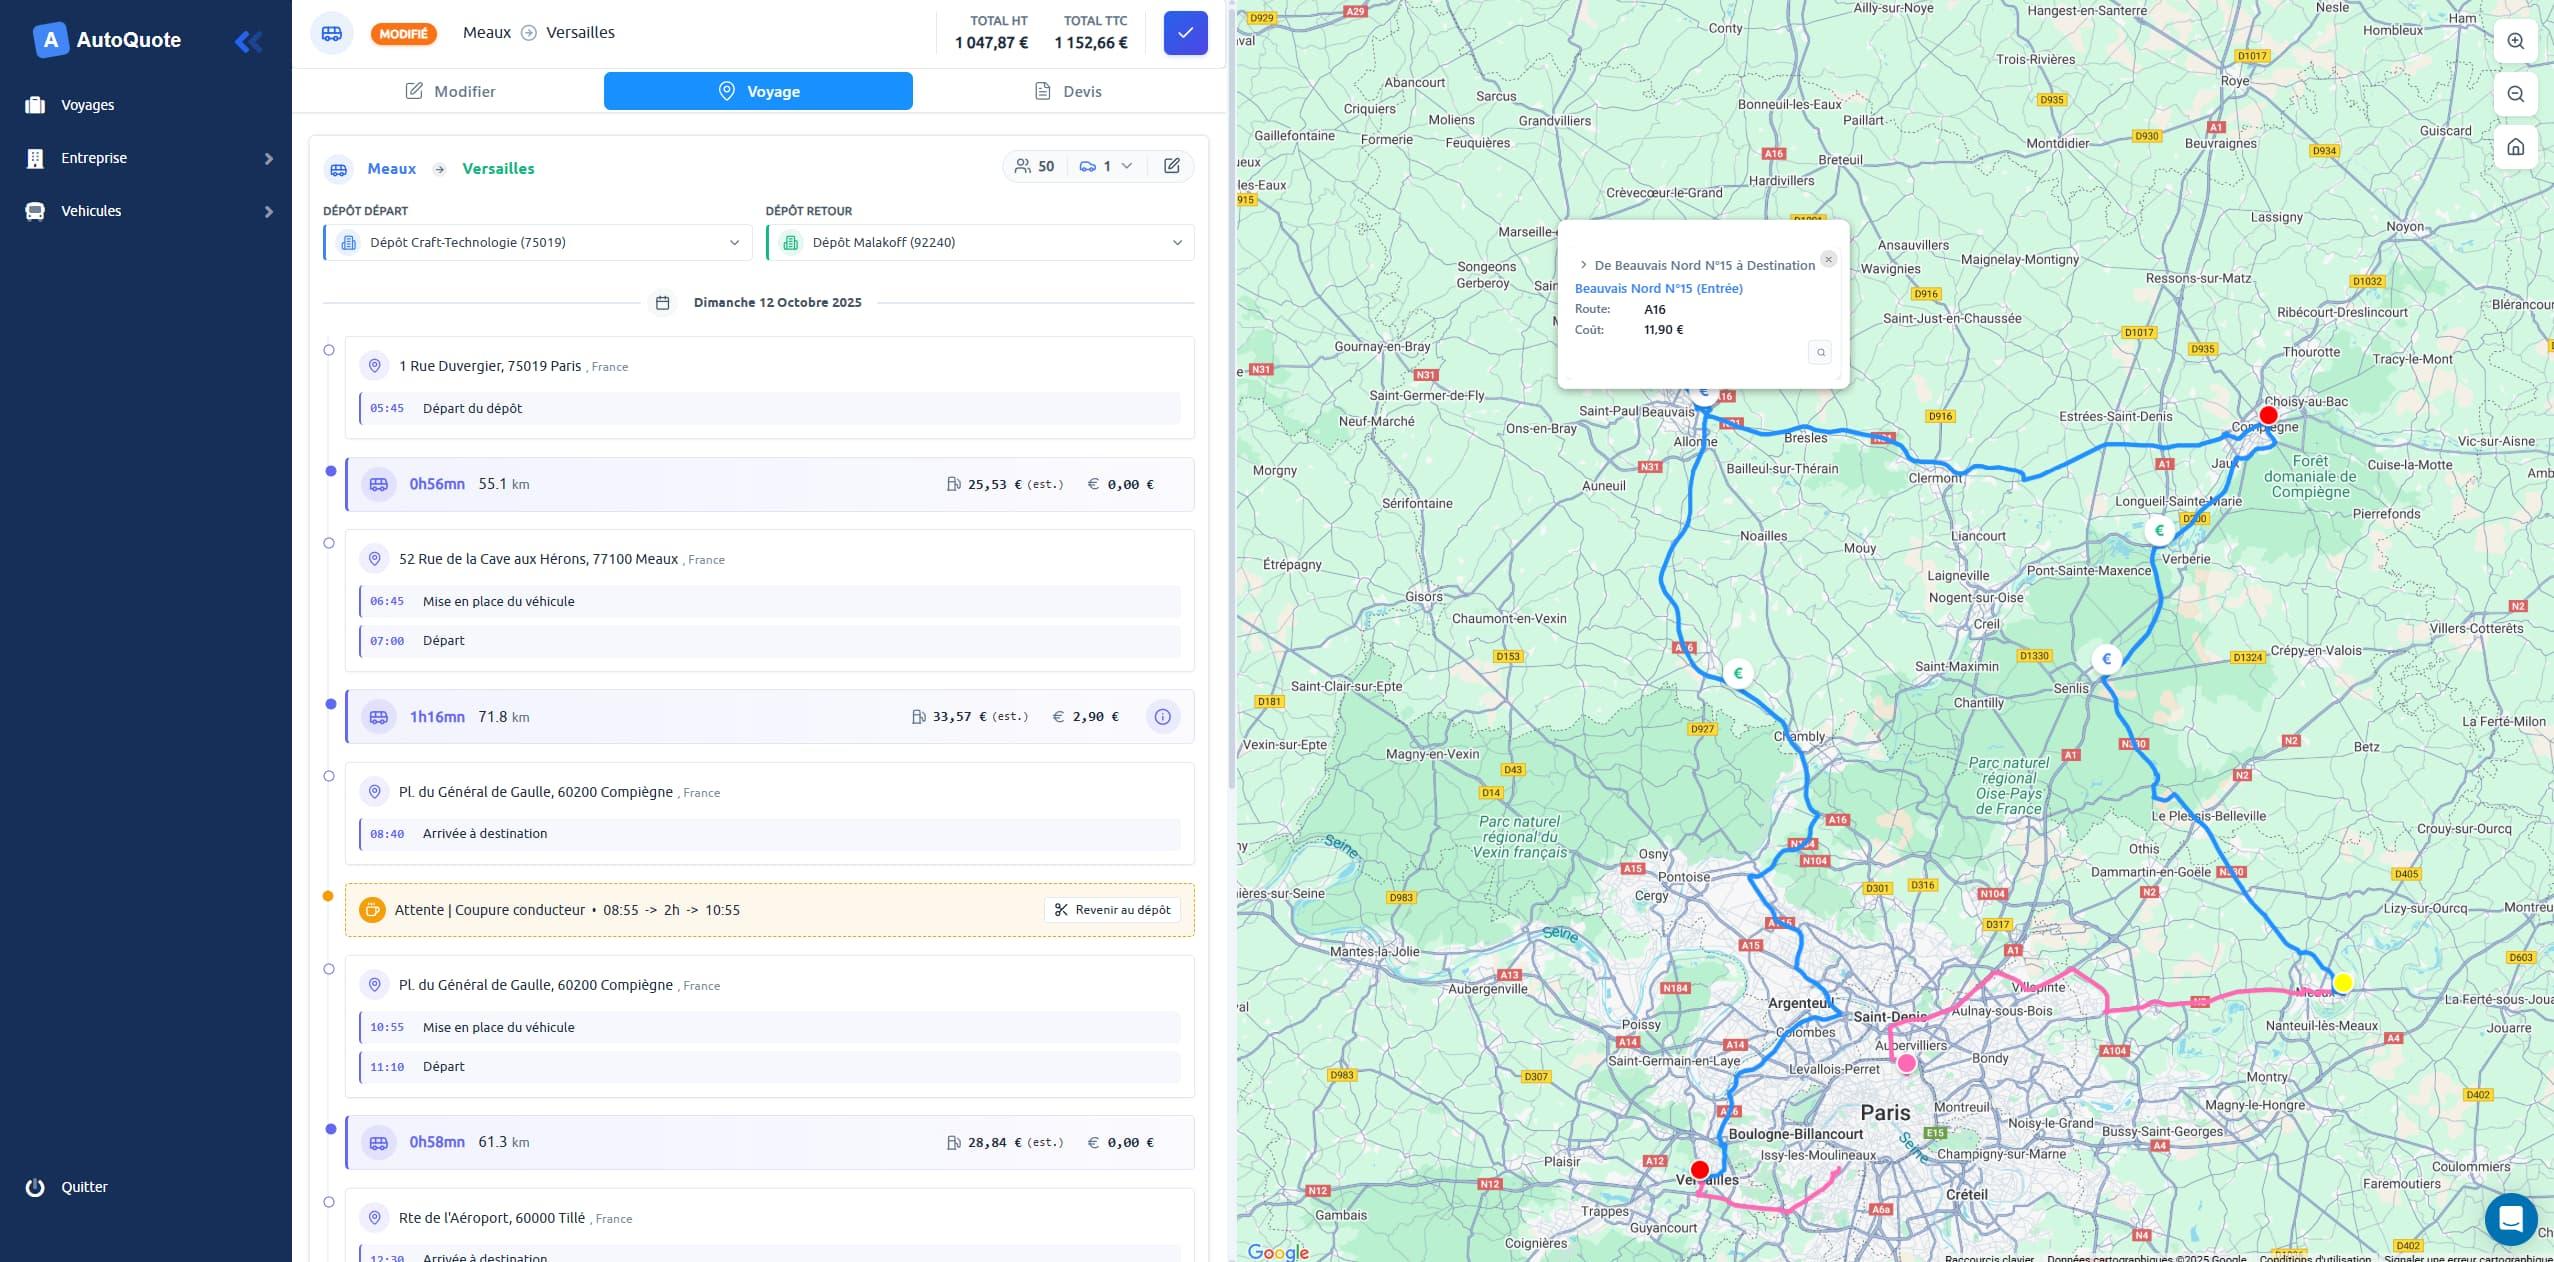Zoom out on the map
Viewport: 2554px width, 1262px height.
click(2515, 94)
